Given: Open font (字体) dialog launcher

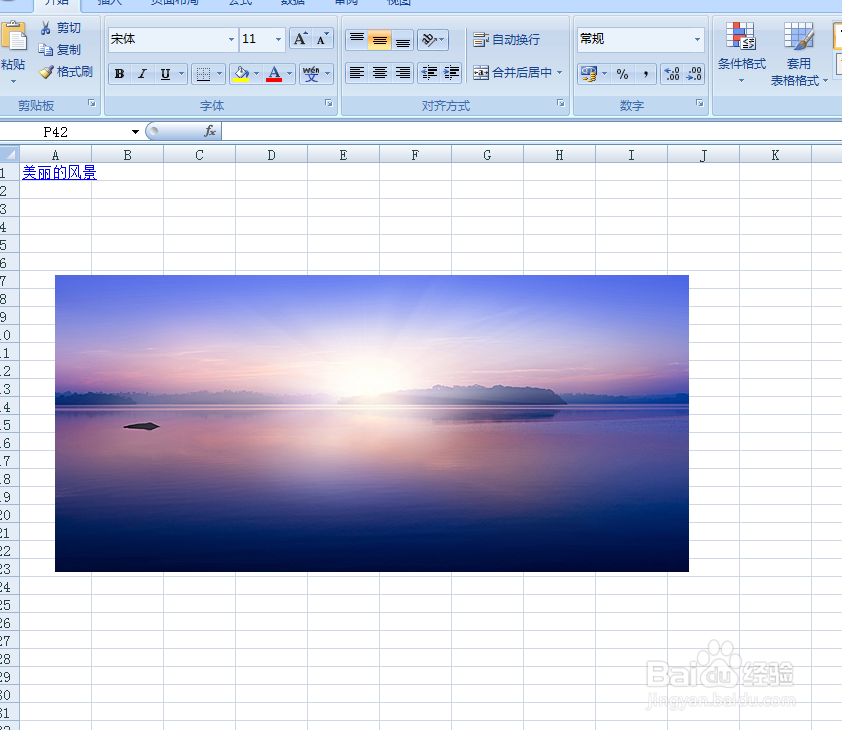Looking at the screenshot, I should point(329,103).
